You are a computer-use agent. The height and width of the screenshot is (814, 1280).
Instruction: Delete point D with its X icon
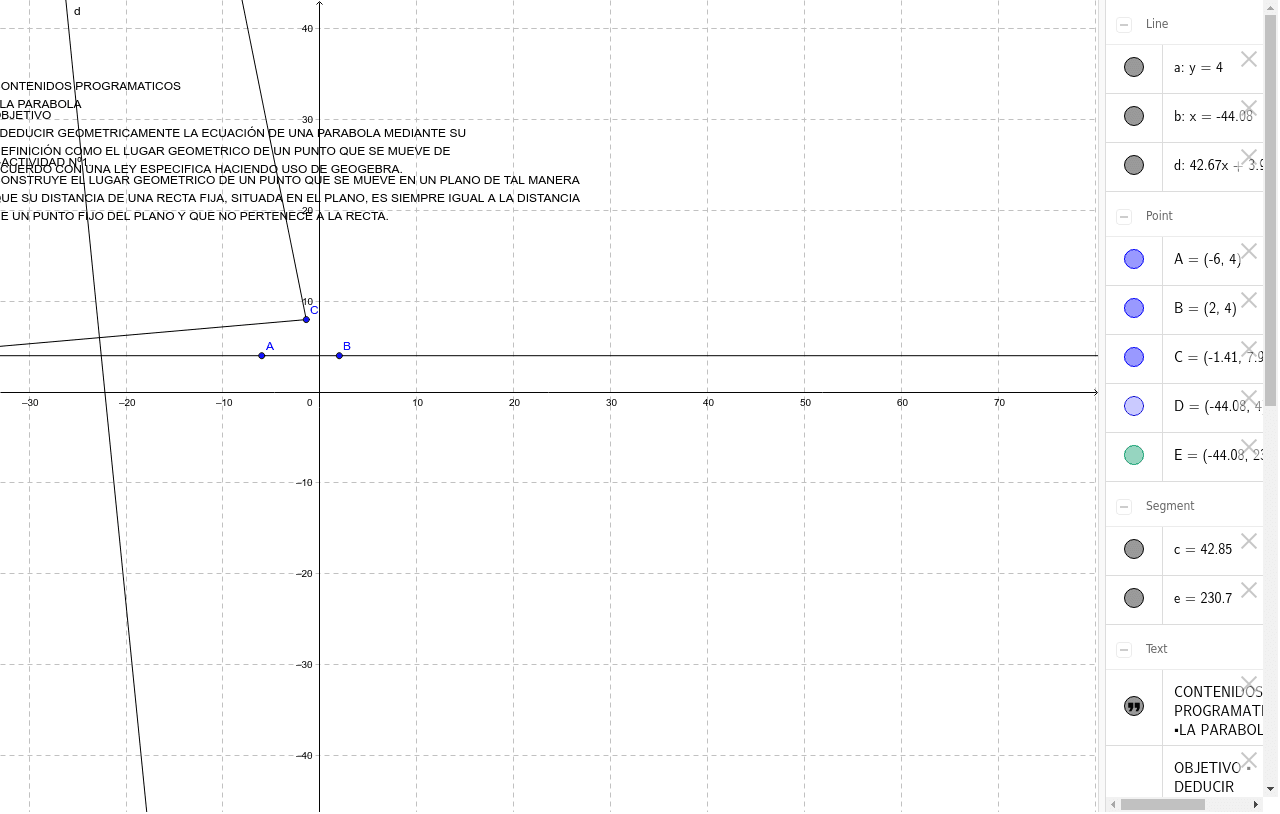pyautogui.click(x=1249, y=398)
